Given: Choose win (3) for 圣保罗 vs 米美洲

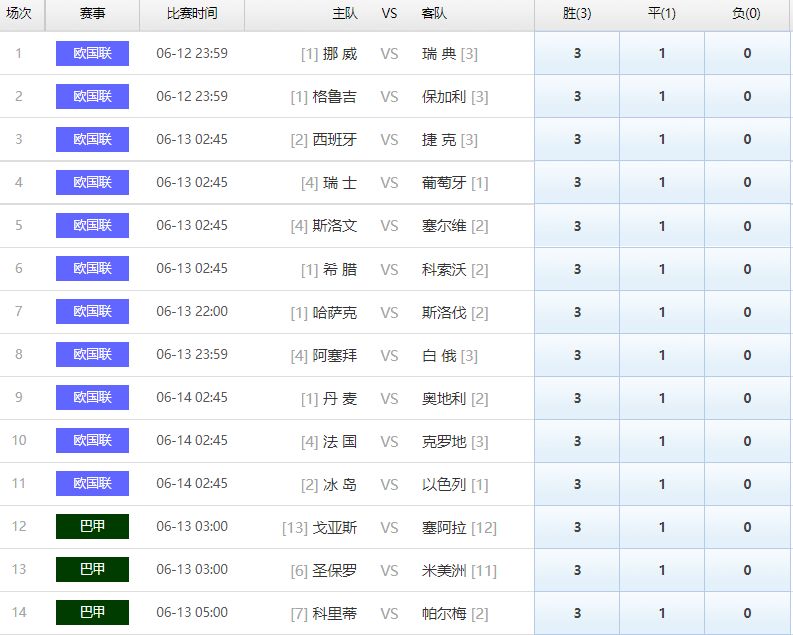Looking at the screenshot, I should tap(577, 570).
